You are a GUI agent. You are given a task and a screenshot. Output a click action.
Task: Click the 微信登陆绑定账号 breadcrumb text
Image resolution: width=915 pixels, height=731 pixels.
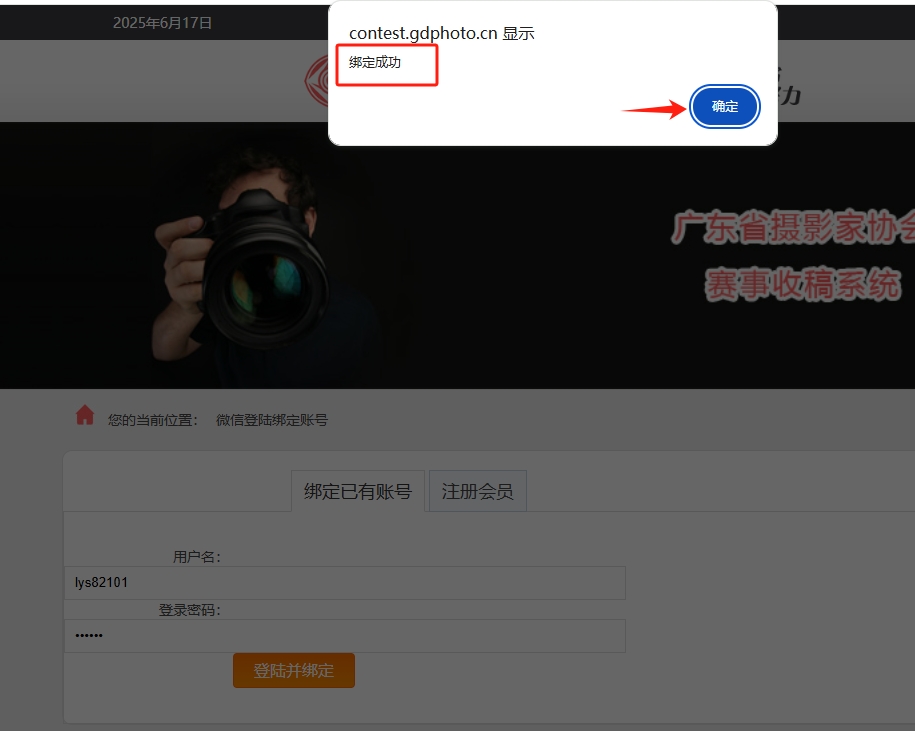pos(272,420)
